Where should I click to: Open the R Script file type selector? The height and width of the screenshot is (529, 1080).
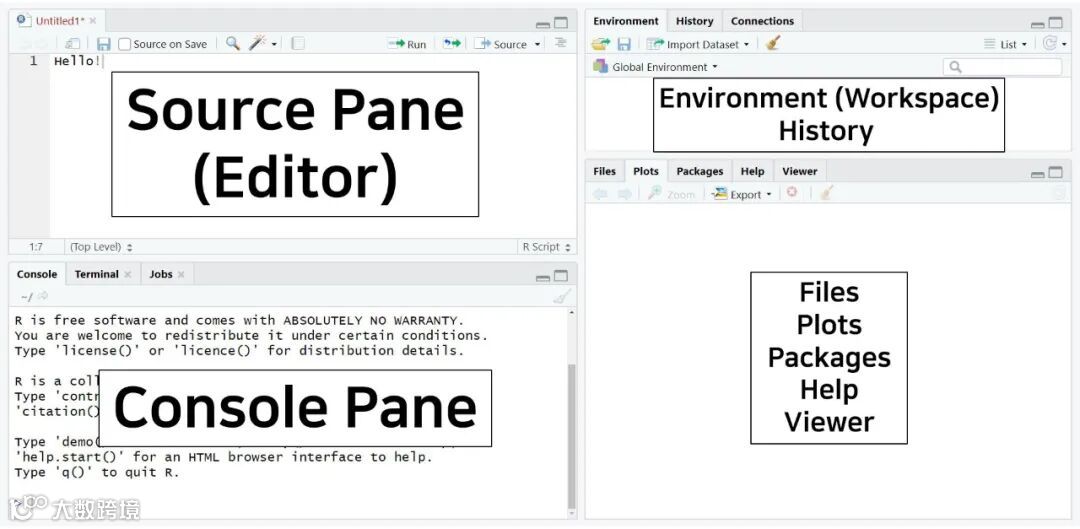[x=546, y=247]
